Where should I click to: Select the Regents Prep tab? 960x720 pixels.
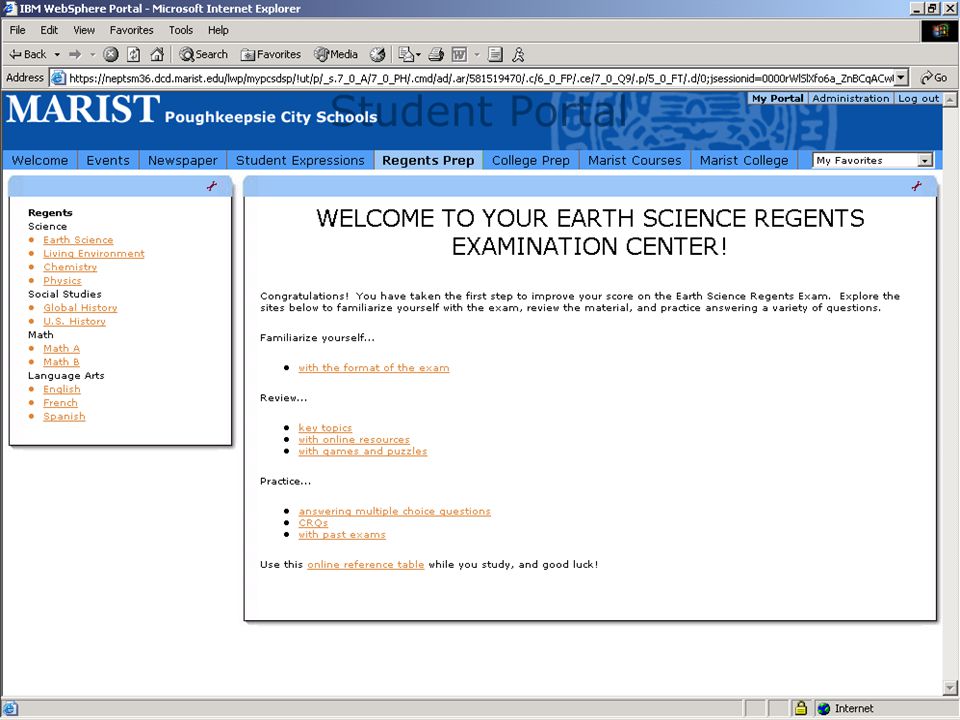428,160
